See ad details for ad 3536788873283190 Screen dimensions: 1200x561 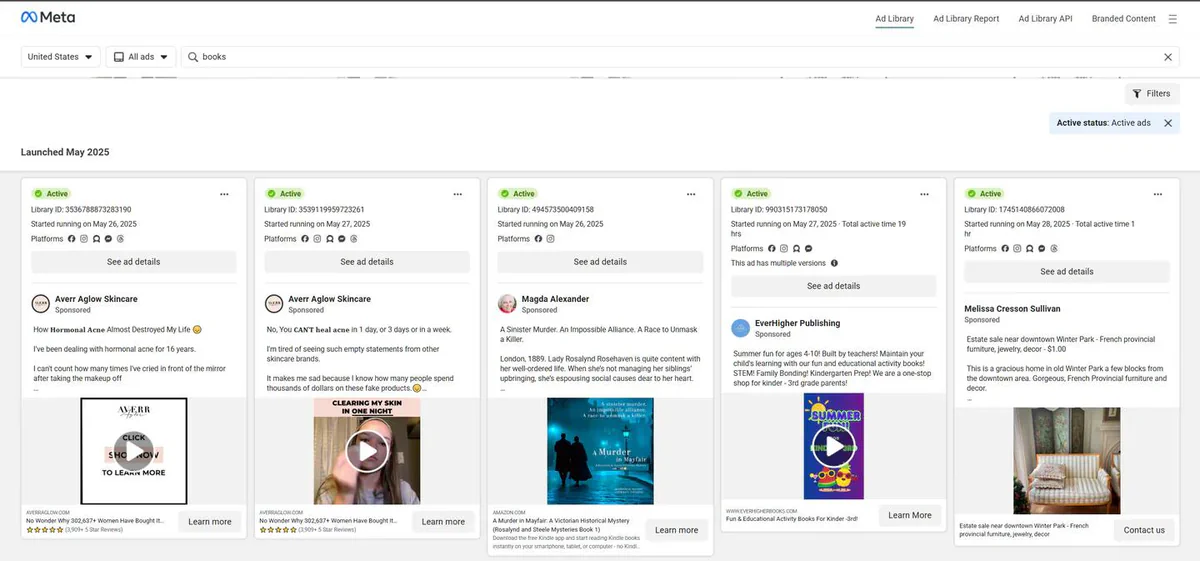134,262
